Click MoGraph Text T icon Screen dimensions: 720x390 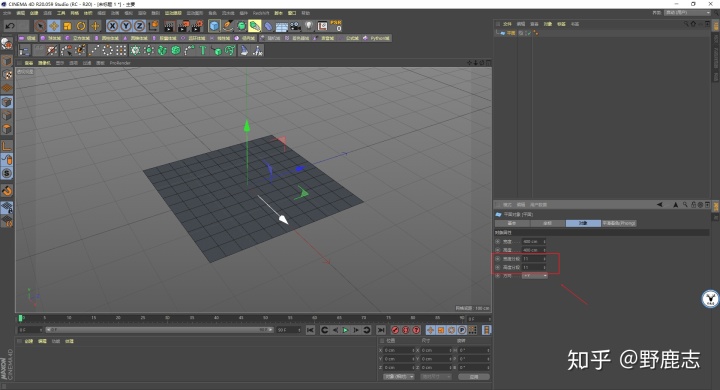pos(202,50)
